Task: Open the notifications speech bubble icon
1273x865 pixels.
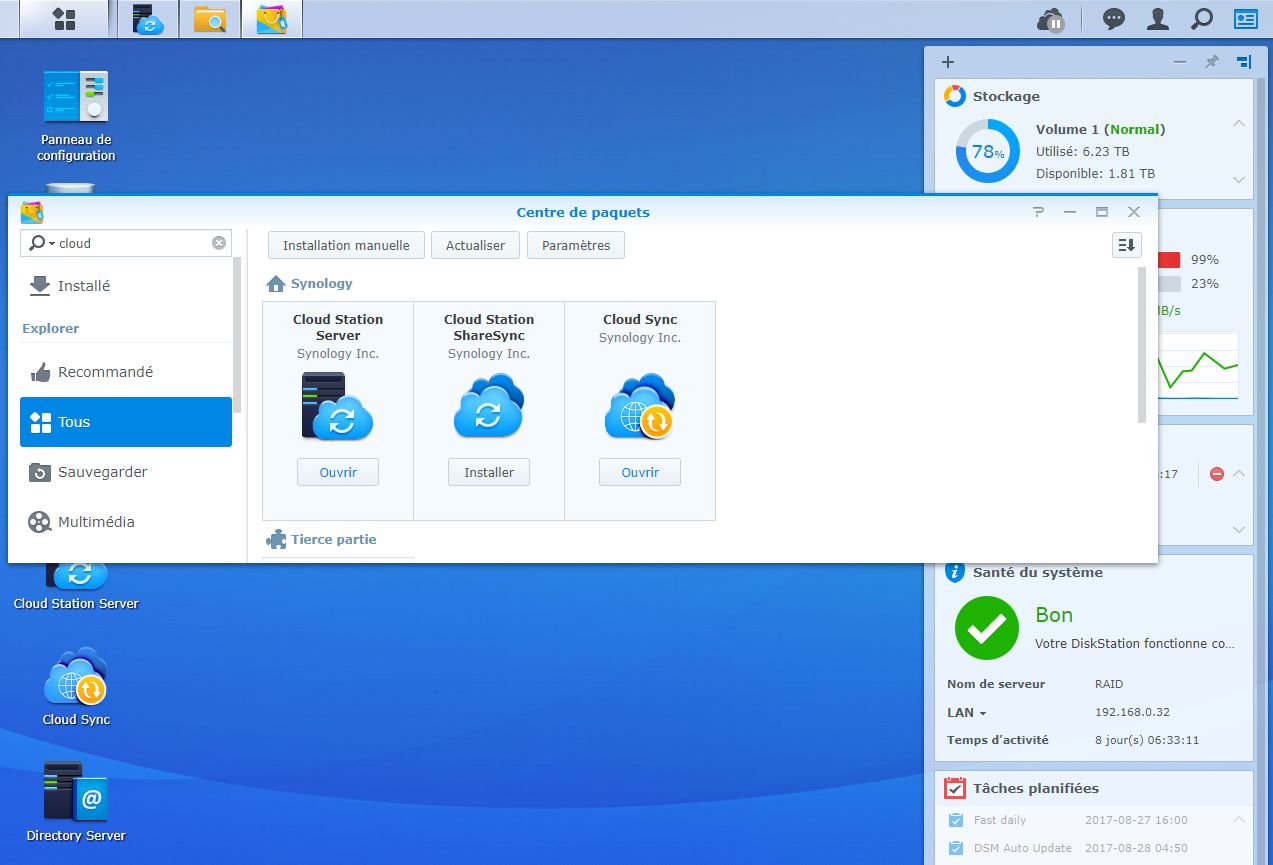Action: coord(1114,19)
